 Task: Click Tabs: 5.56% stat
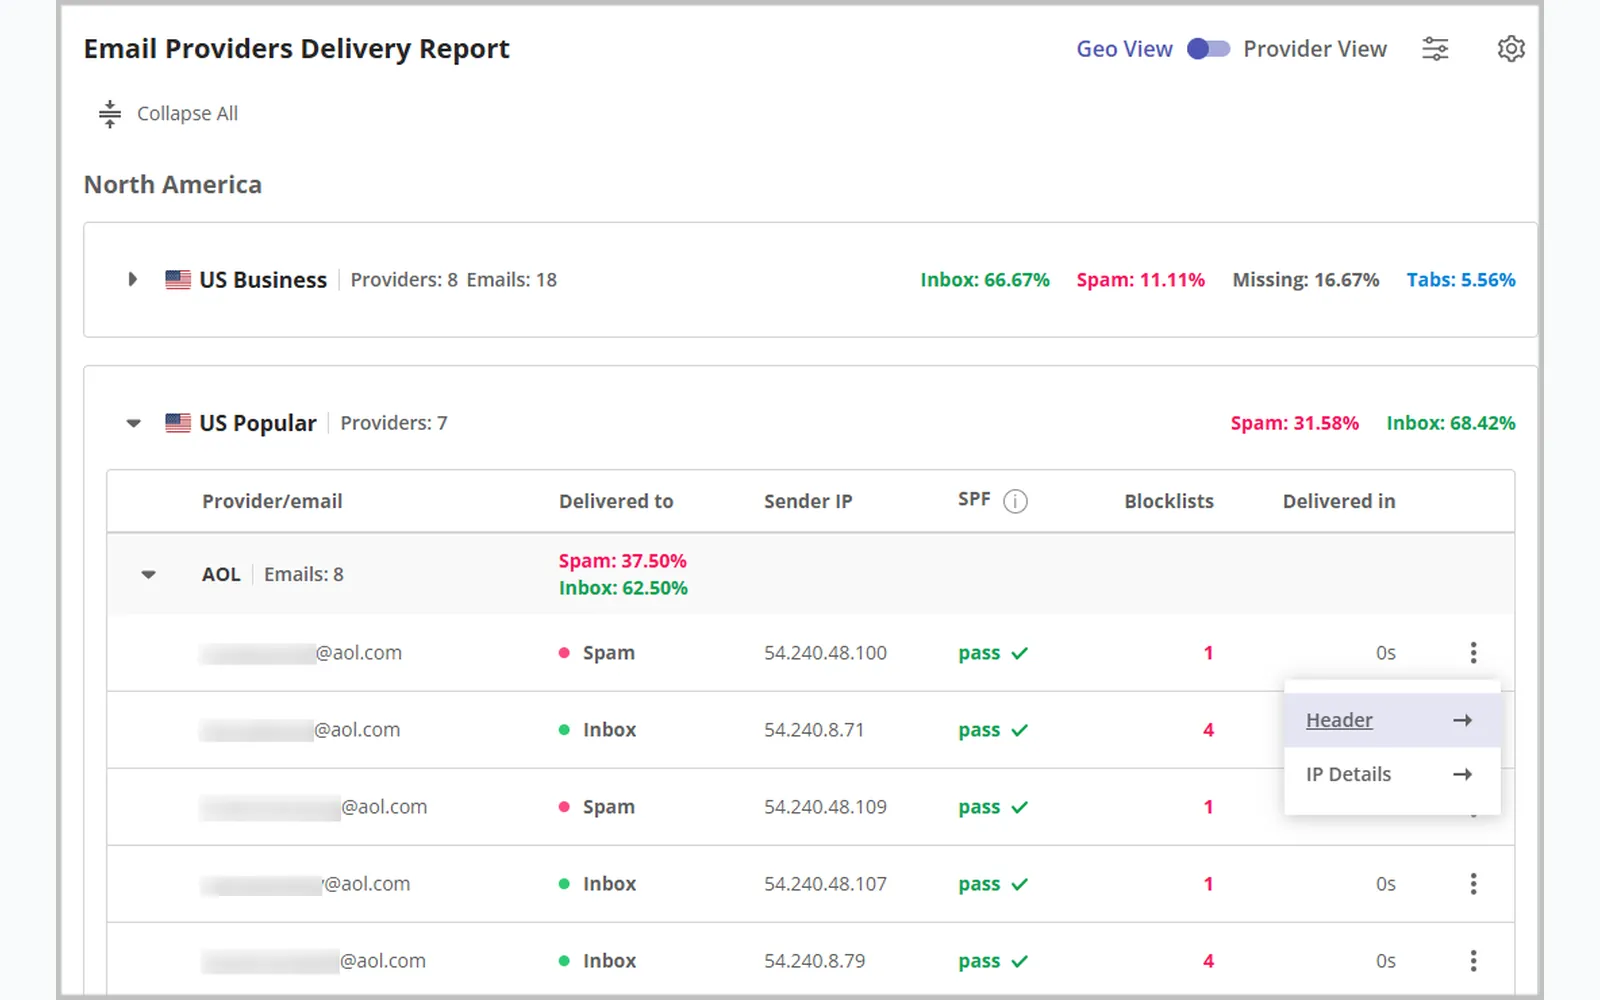1461,280
